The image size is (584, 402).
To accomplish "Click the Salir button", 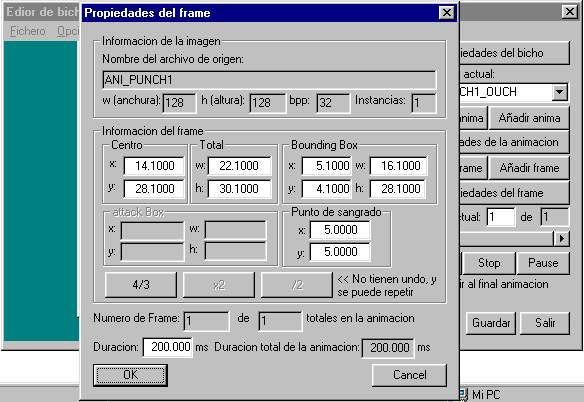I will click(545, 323).
